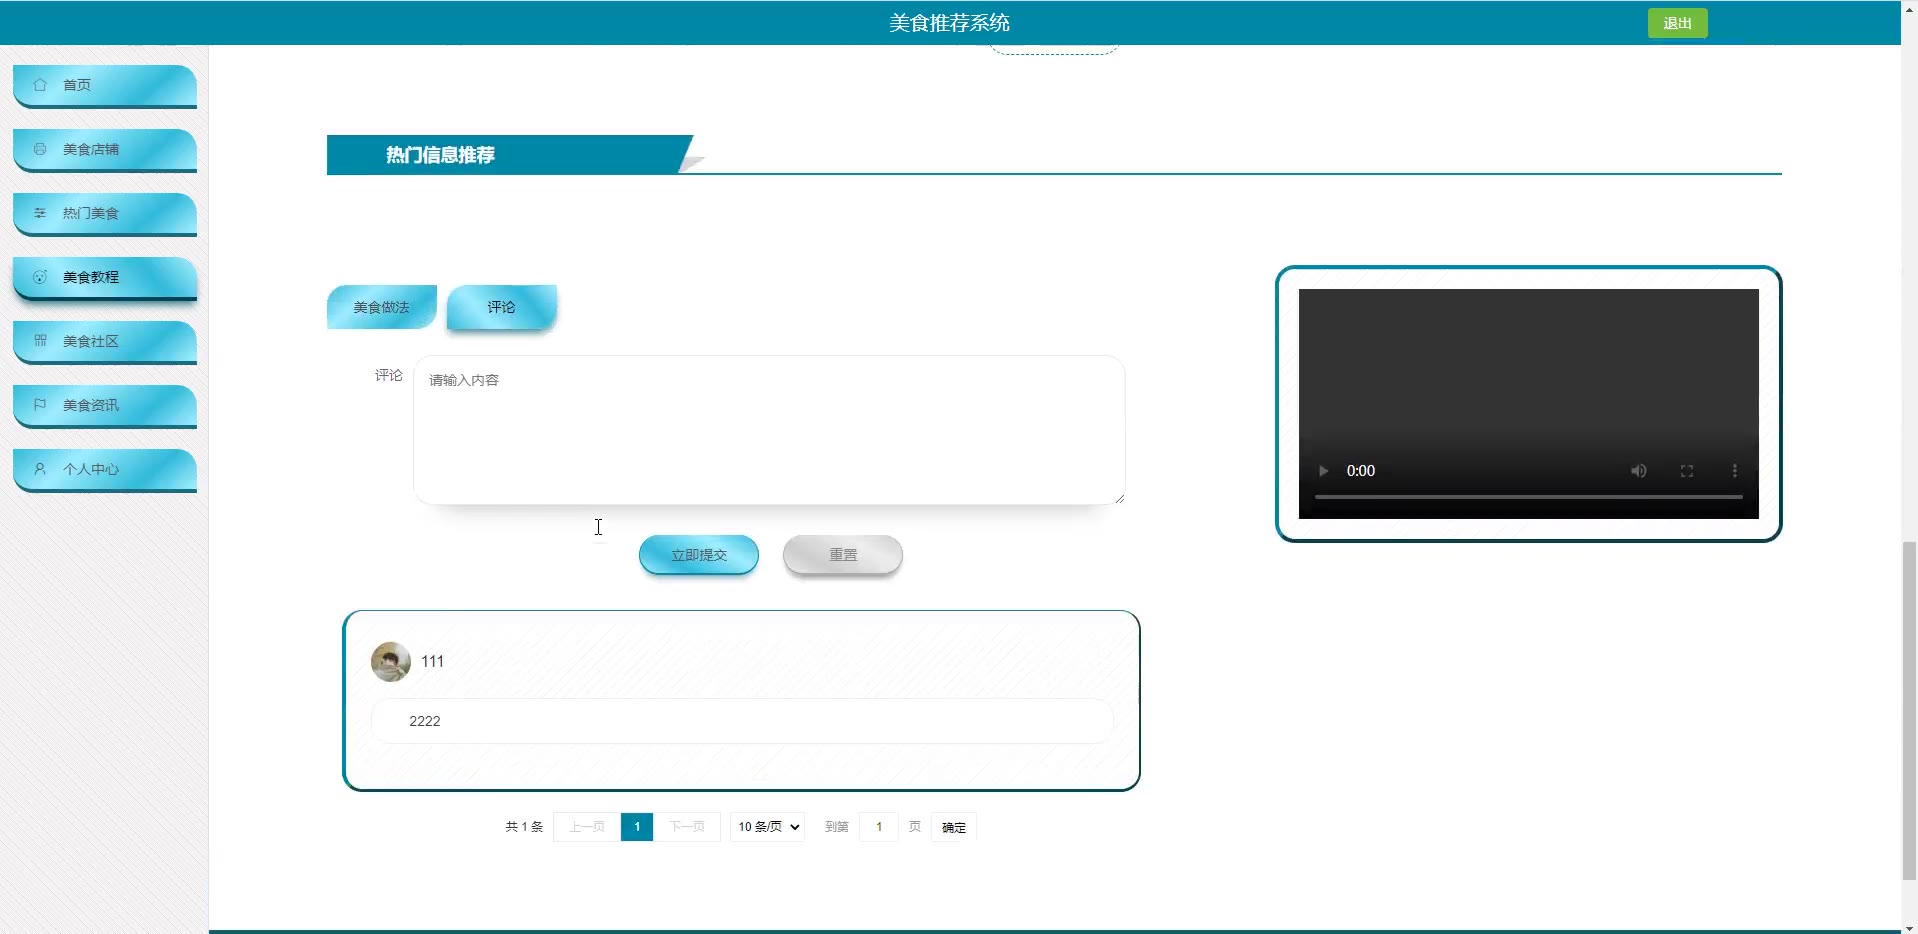
Task: Open 美食社区 in the sidebar
Action: pyautogui.click(x=105, y=341)
